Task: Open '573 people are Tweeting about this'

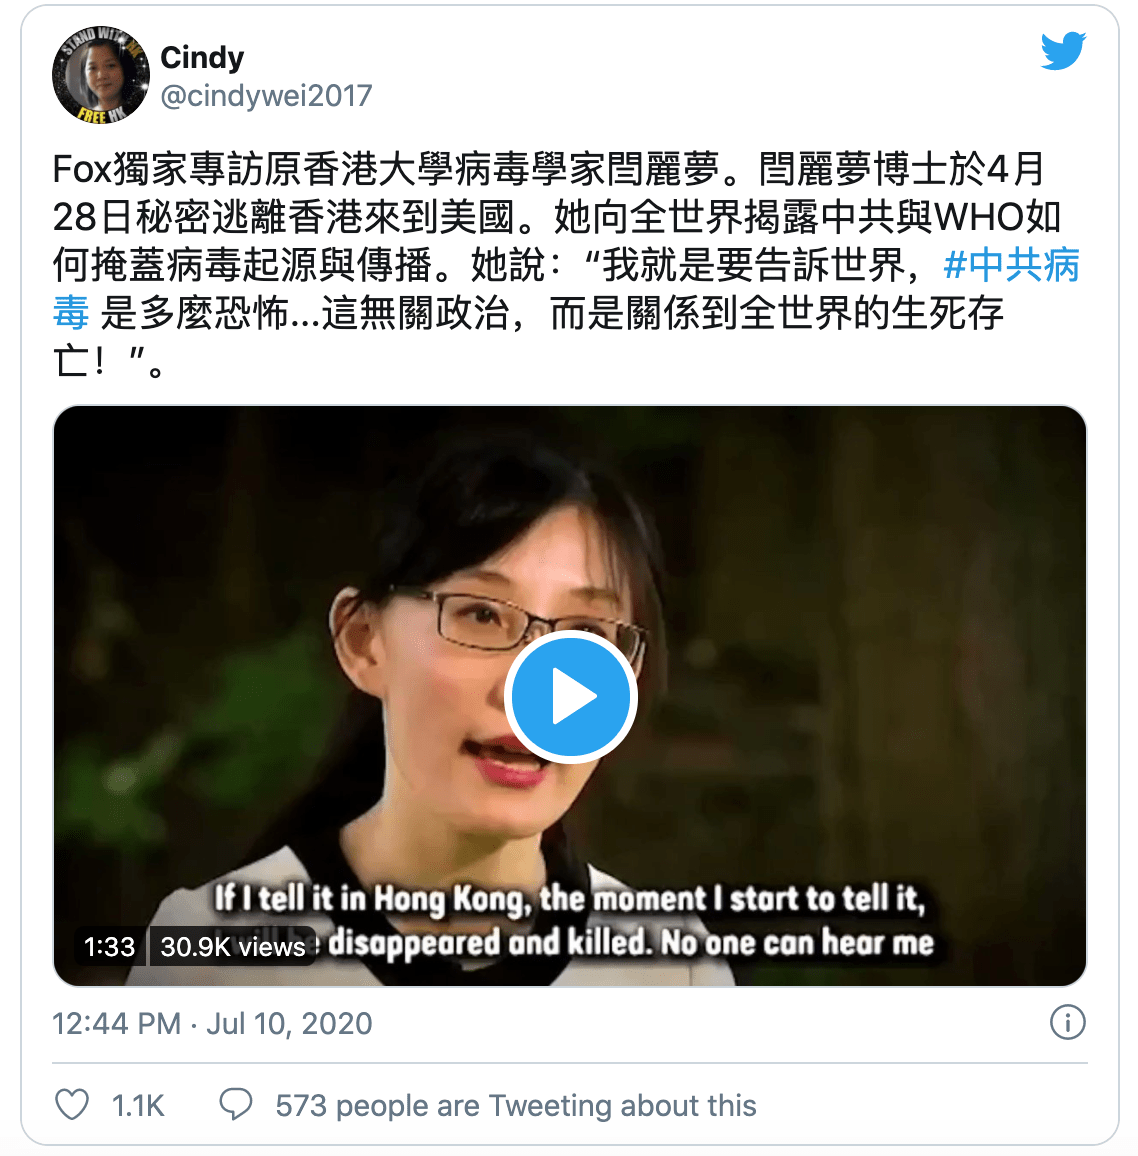Action: (x=516, y=1105)
